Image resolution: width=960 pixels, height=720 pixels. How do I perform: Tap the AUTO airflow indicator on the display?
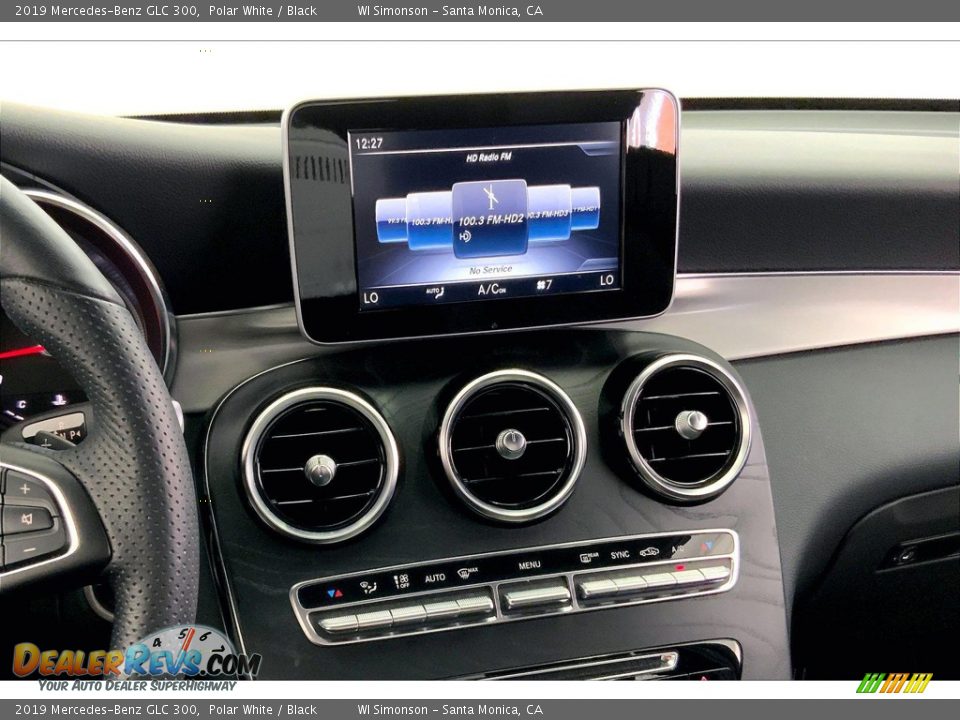click(x=435, y=293)
